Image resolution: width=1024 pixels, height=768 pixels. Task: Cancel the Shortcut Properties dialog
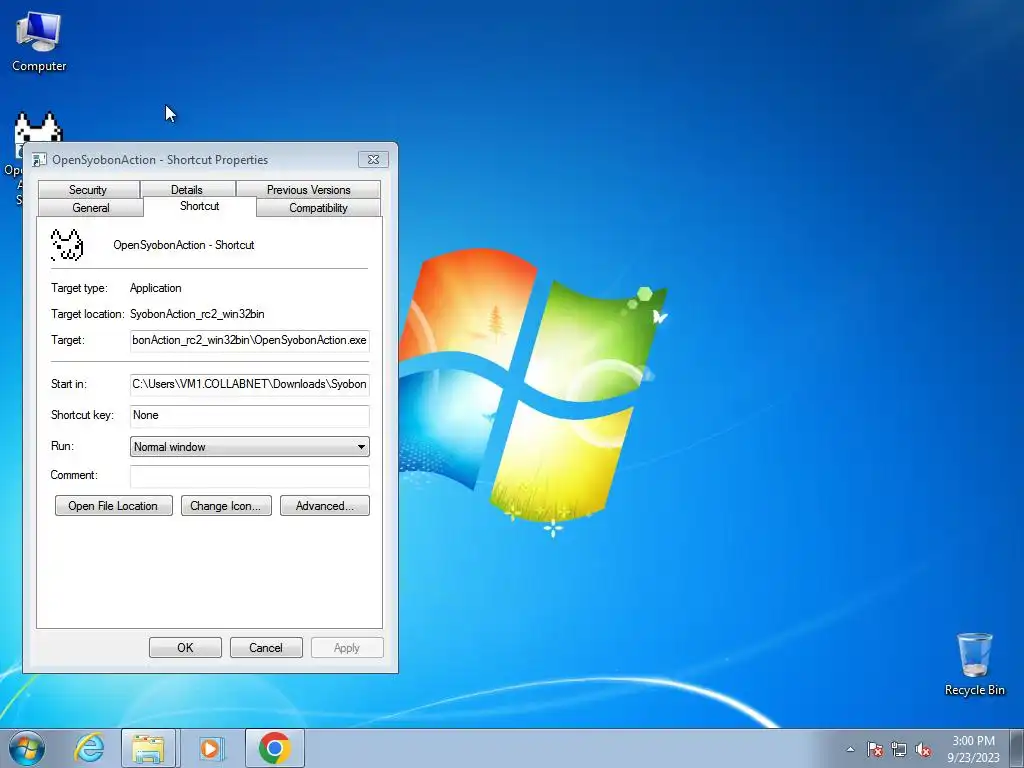266,648
